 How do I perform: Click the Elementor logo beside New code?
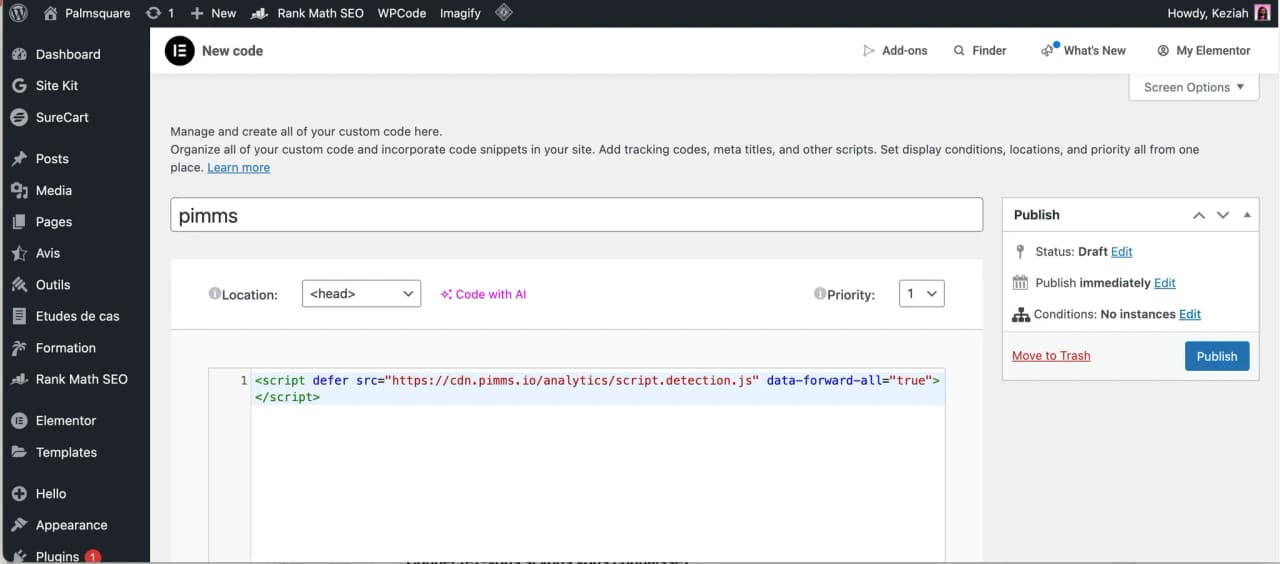click(179, 50)
